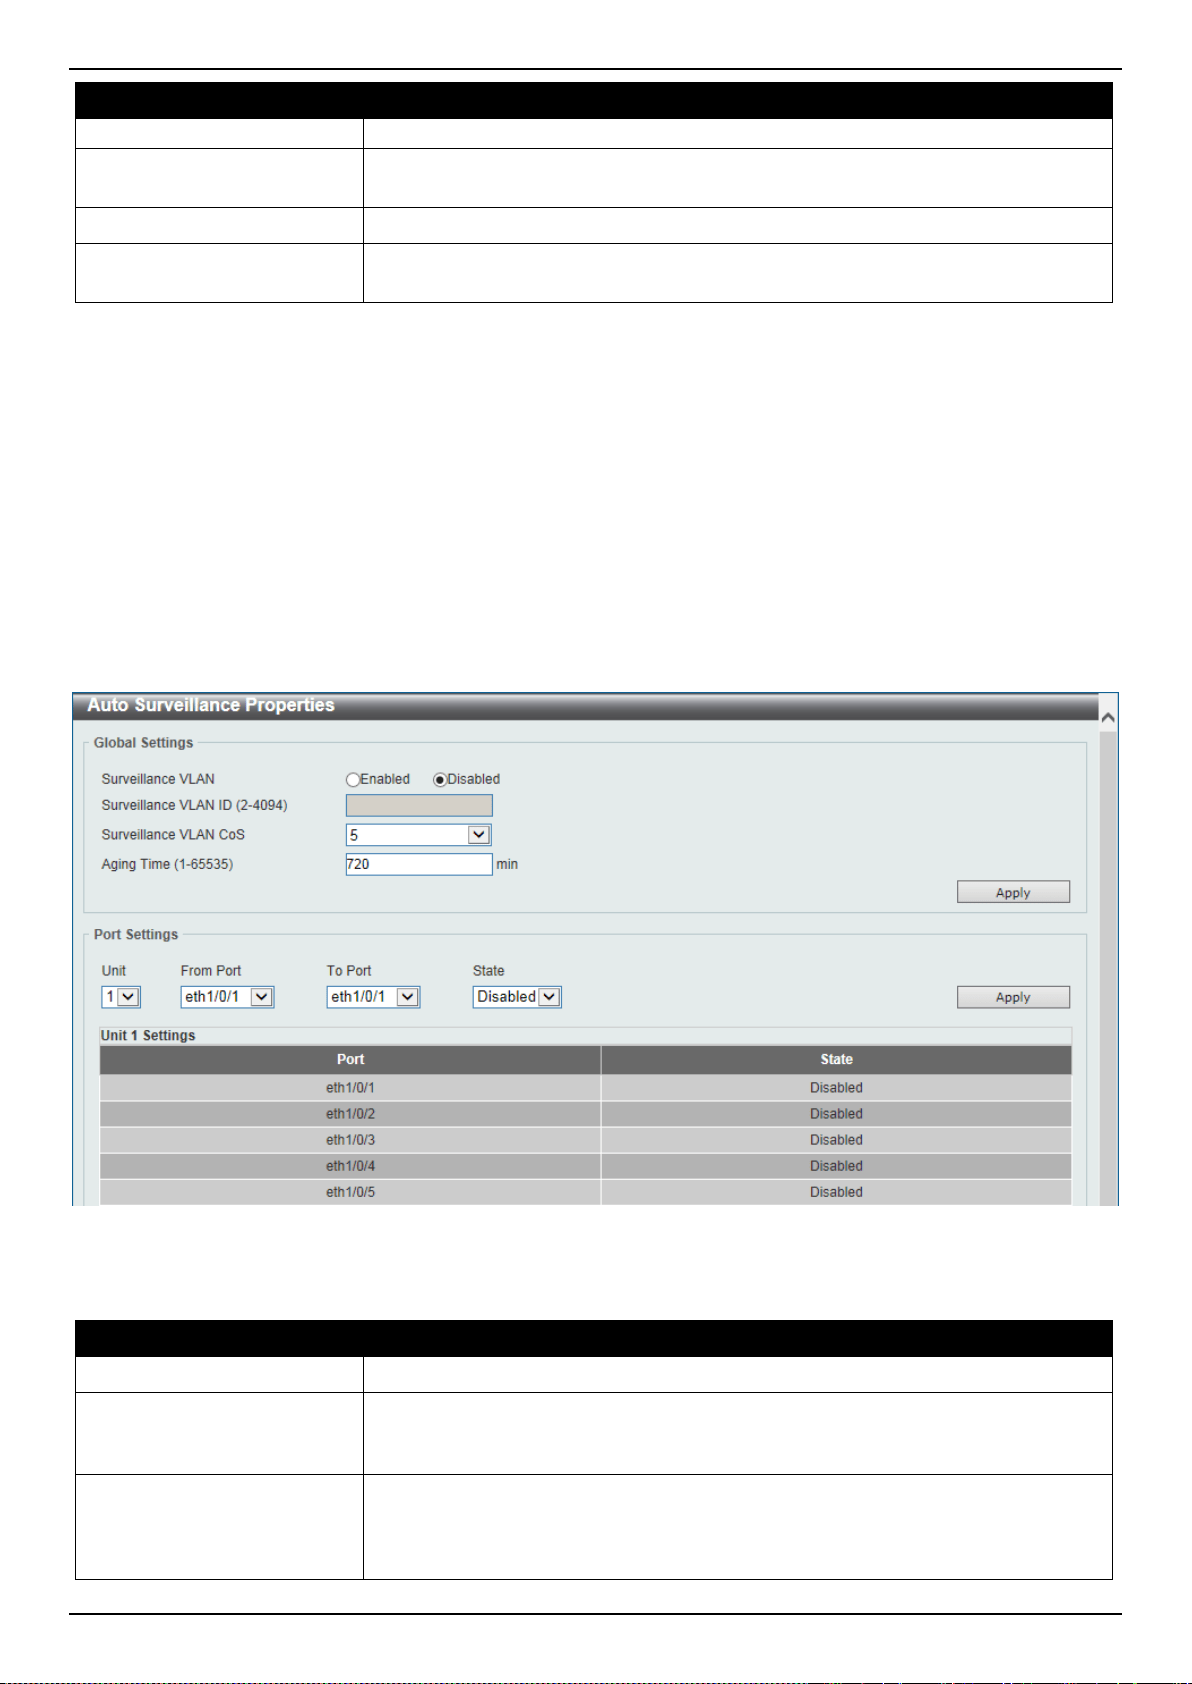This screenshot has width=1192, height=1684.
Task: Select the eth1/0/1 table row cell
Action: tap(350, 1088)
